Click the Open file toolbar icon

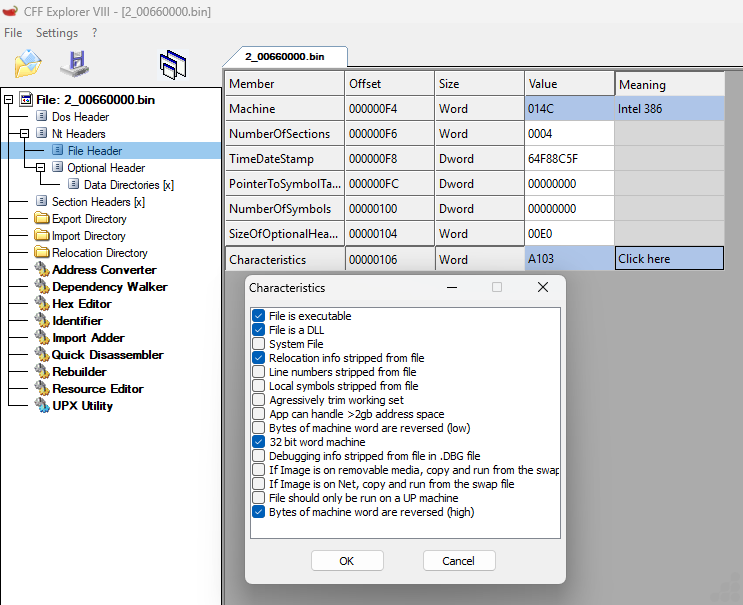28,64
